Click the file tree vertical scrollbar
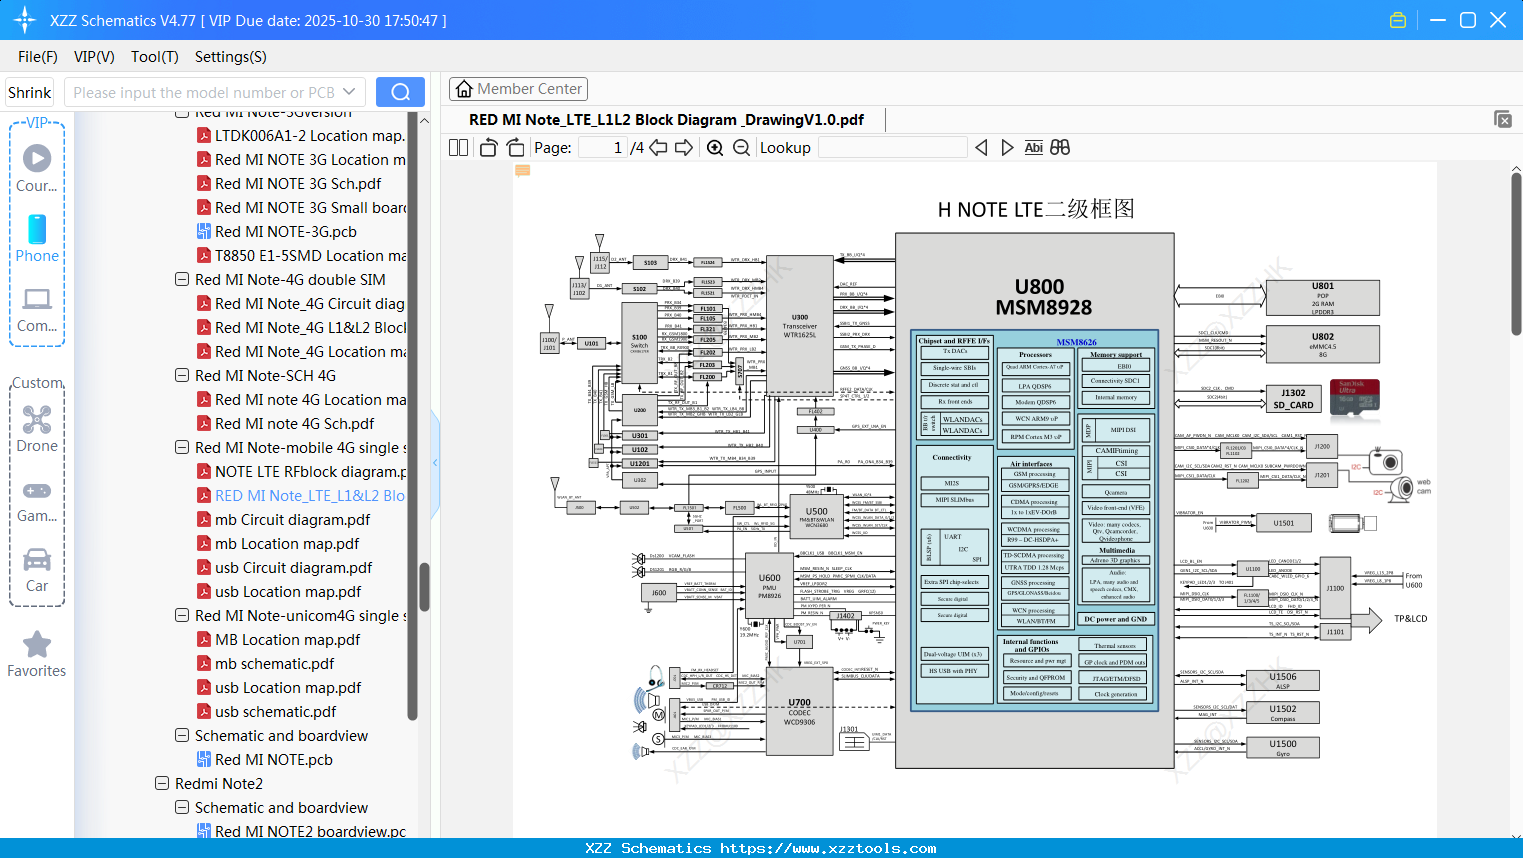This screenshot has height=858, width=1523. coord(424,586)
